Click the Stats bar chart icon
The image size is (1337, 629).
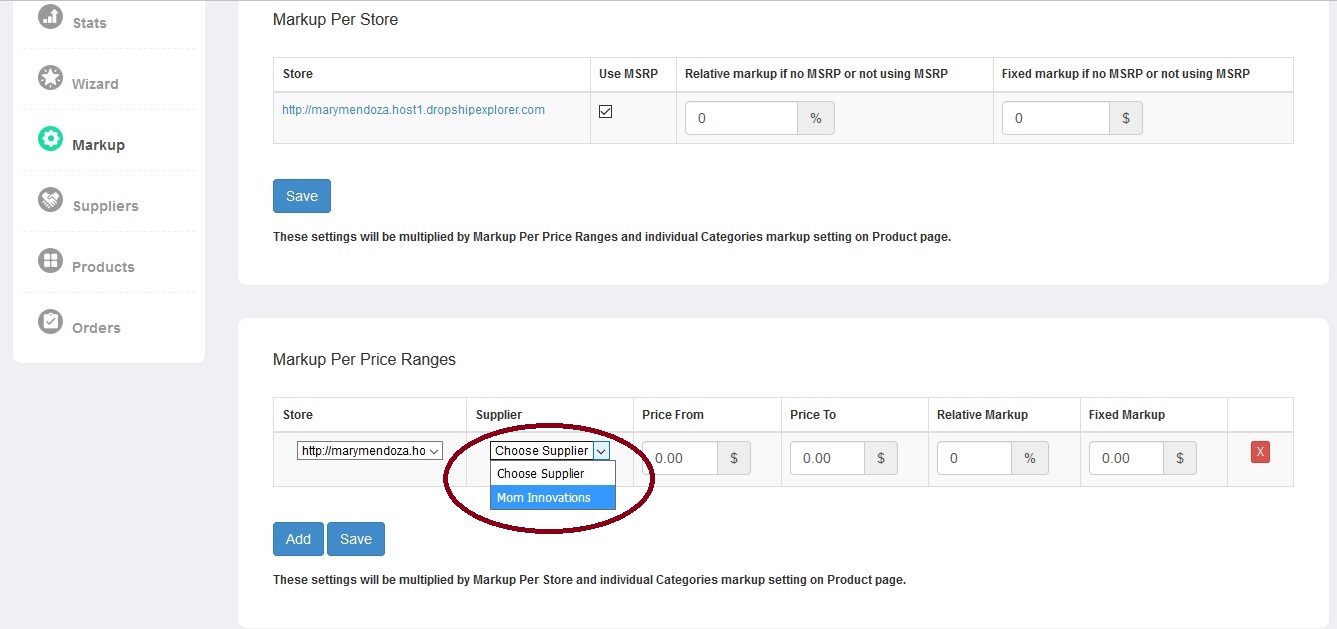pyautogui.click(x=50, y=17)
